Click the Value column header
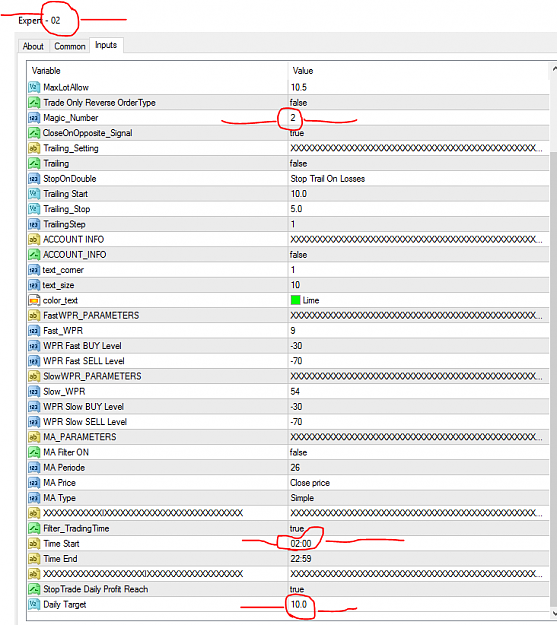The height and width of the screenshot is (625, 557). point(419,71)
